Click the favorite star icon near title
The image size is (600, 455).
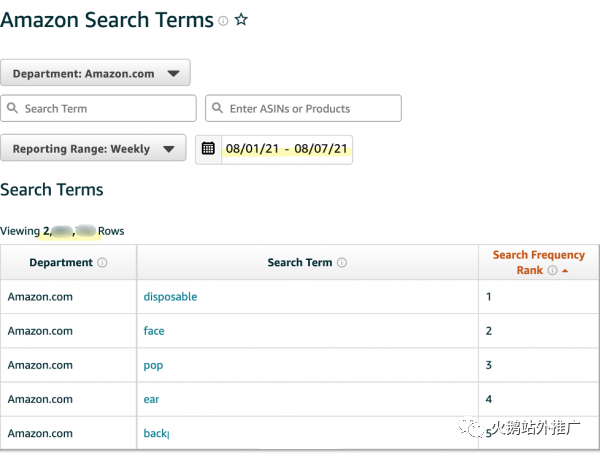click(x=241, y=20)
